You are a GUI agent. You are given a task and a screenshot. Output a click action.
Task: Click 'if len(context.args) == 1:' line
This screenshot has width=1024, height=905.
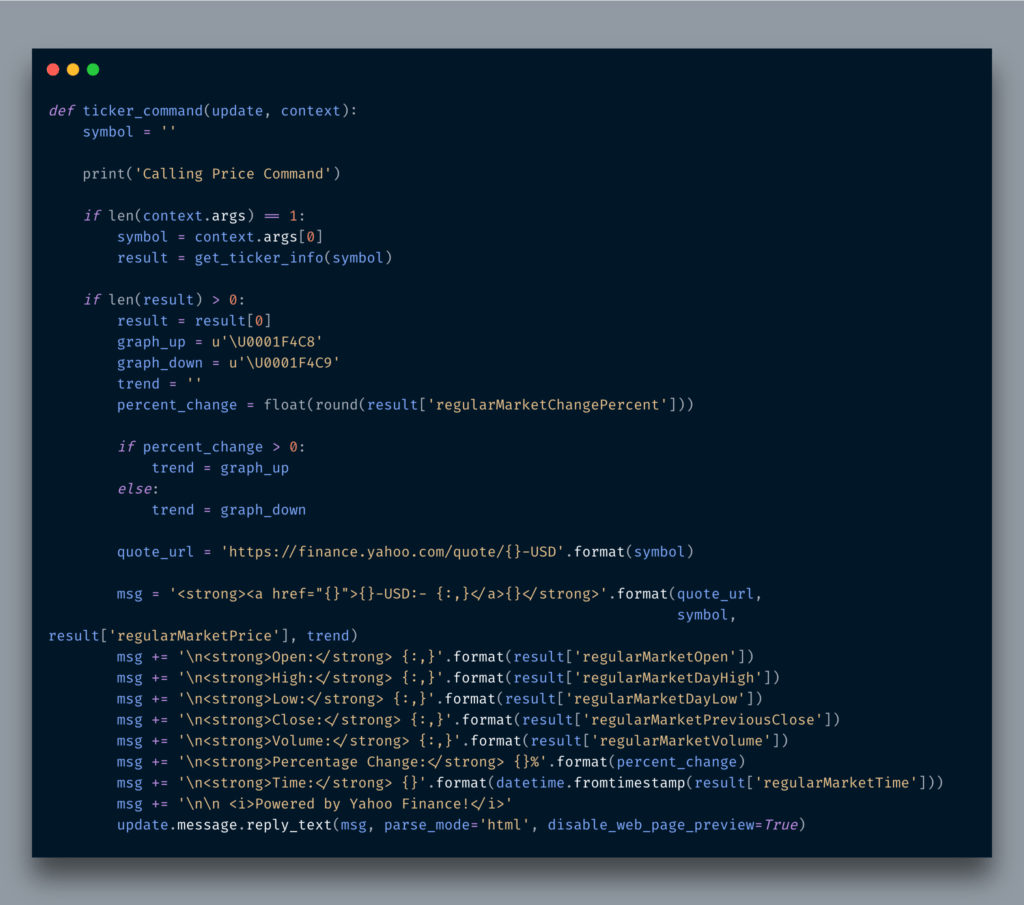[x=194, y=215]
